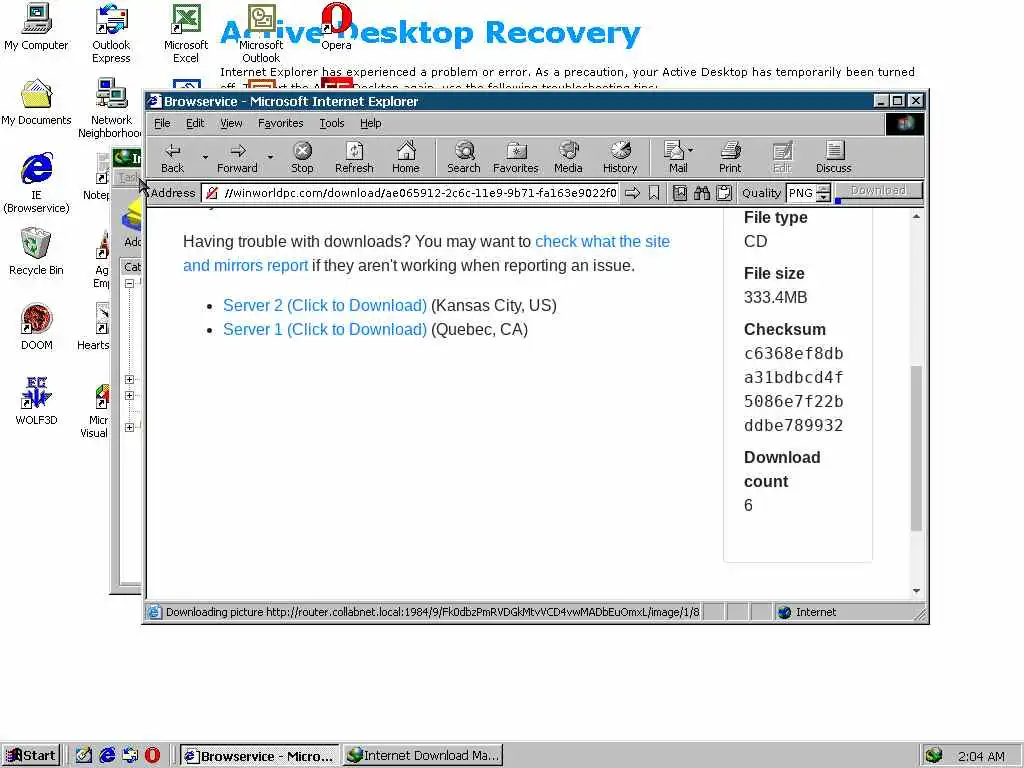Screen dimensions: 1024x768
Task: Open the Edit menu
Action: coord(195,123)
